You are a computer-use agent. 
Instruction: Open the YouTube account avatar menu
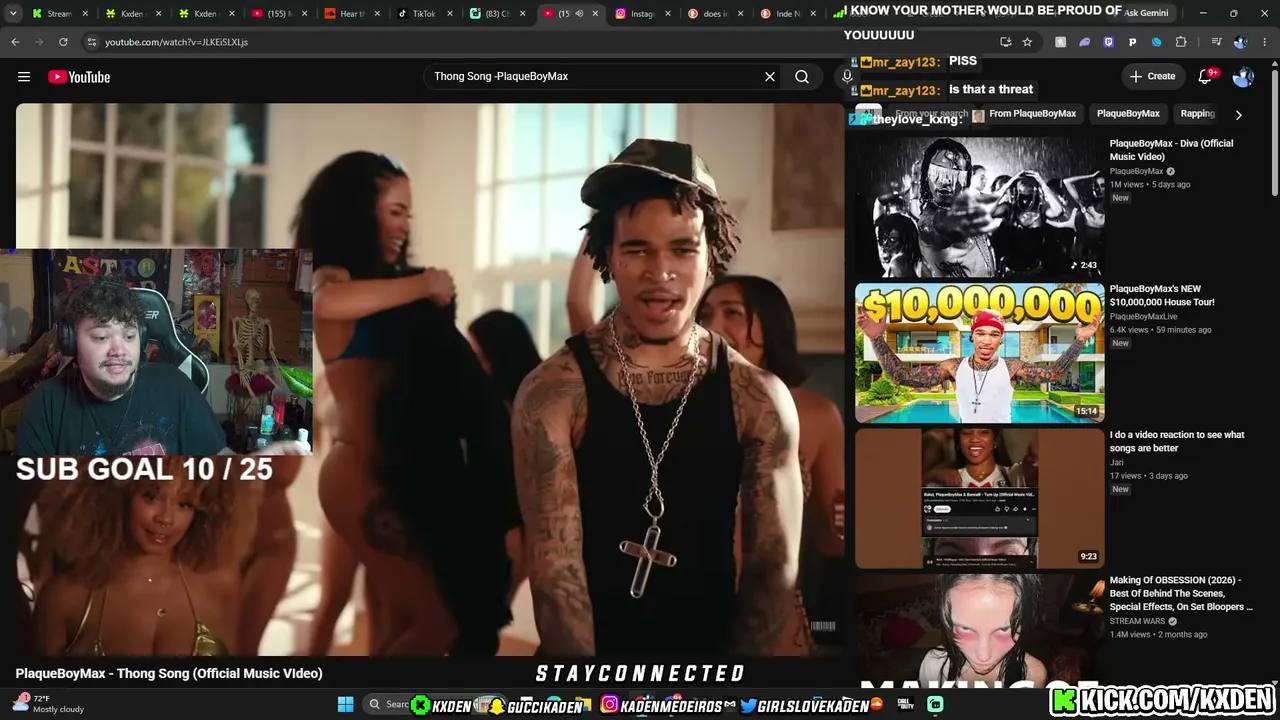pyautogui.click(x=1244, y=77)
